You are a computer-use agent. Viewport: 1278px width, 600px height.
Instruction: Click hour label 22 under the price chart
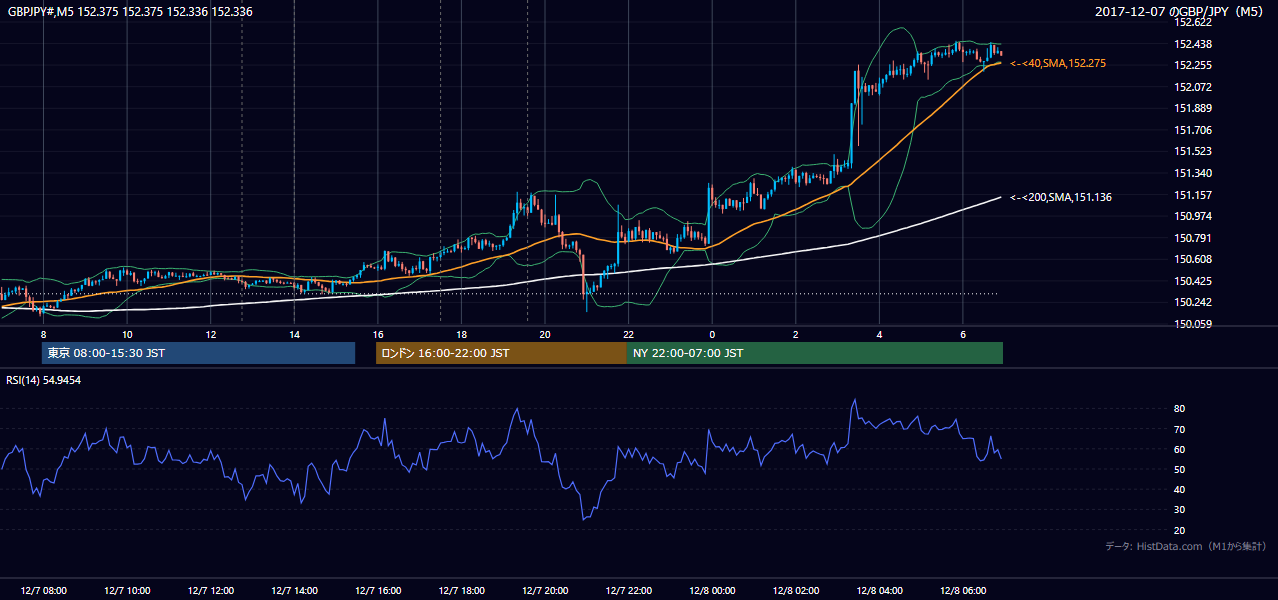(629, 334)
